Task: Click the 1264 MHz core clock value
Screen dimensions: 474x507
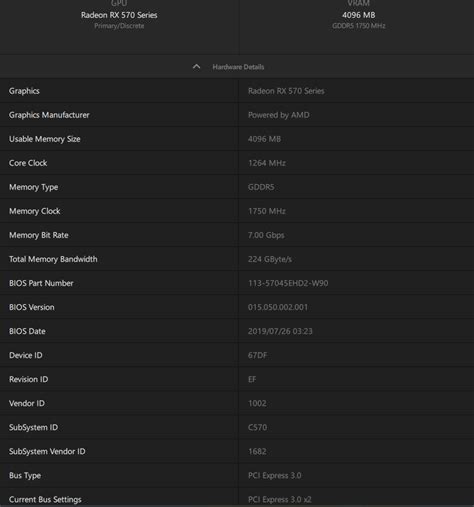Action: click(267, 163)
